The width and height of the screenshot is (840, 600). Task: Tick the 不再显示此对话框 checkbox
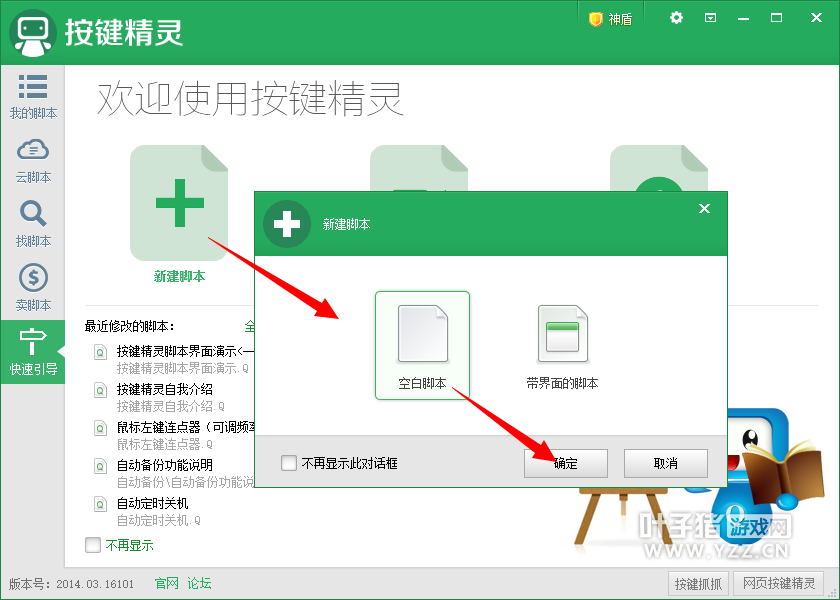[289, 463]
